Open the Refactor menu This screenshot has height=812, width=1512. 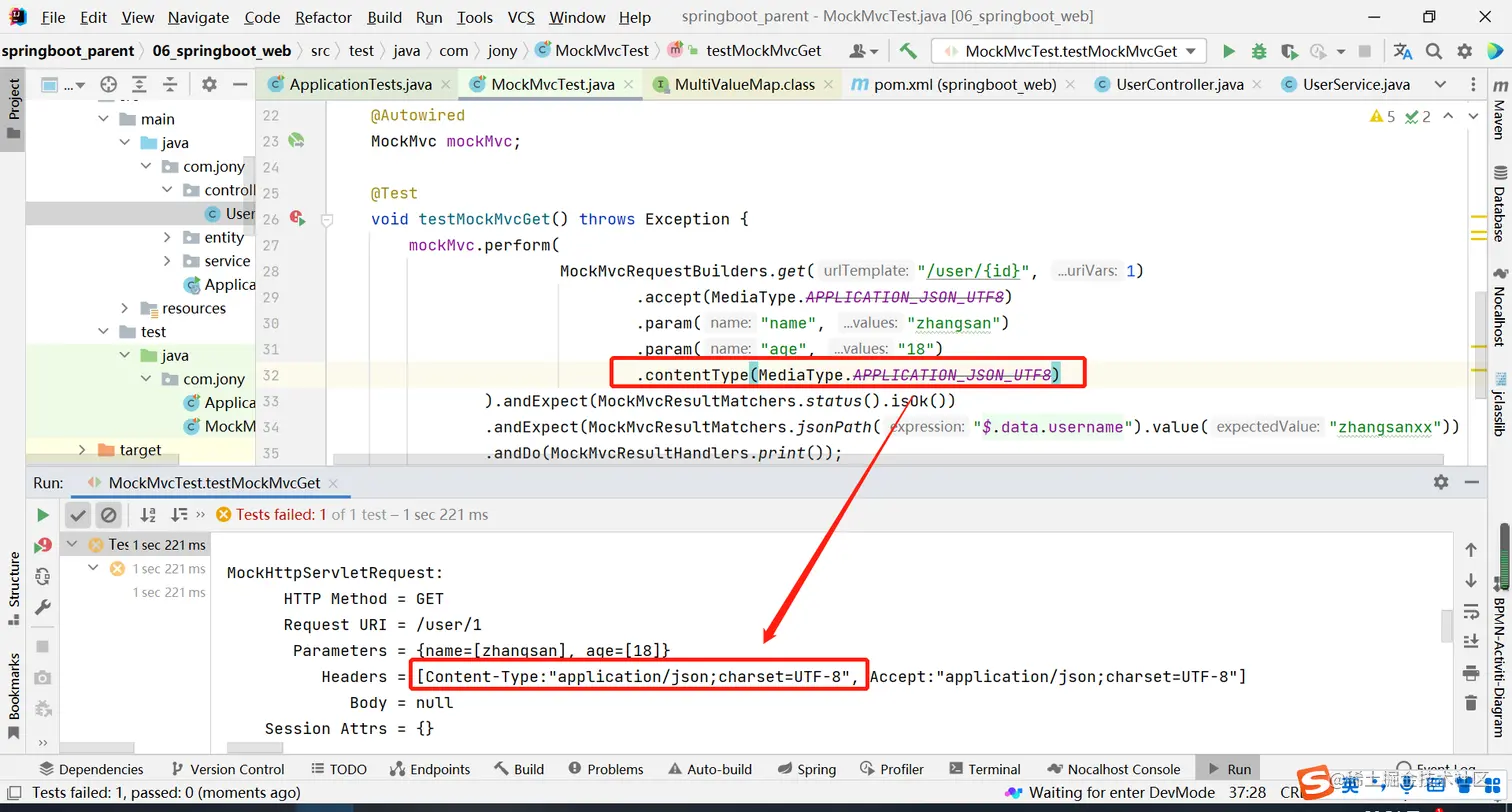click(324, 17)
